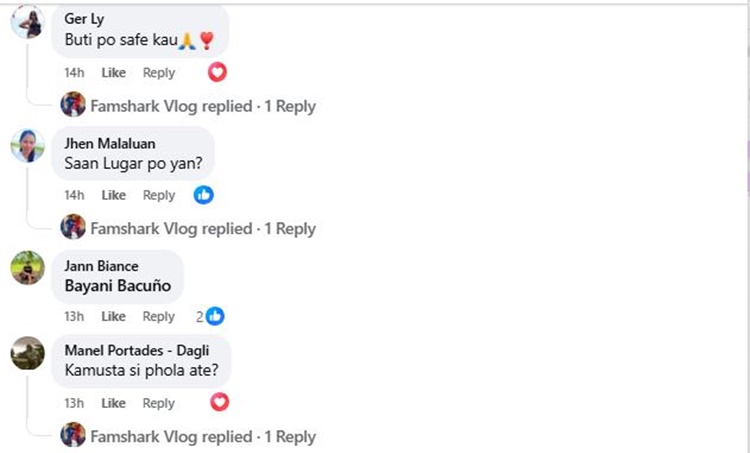Expand Famshark Vlog reply under Jhen Malaluan
The width and height of the screenshot is (750, 453).
pos(203,229)
